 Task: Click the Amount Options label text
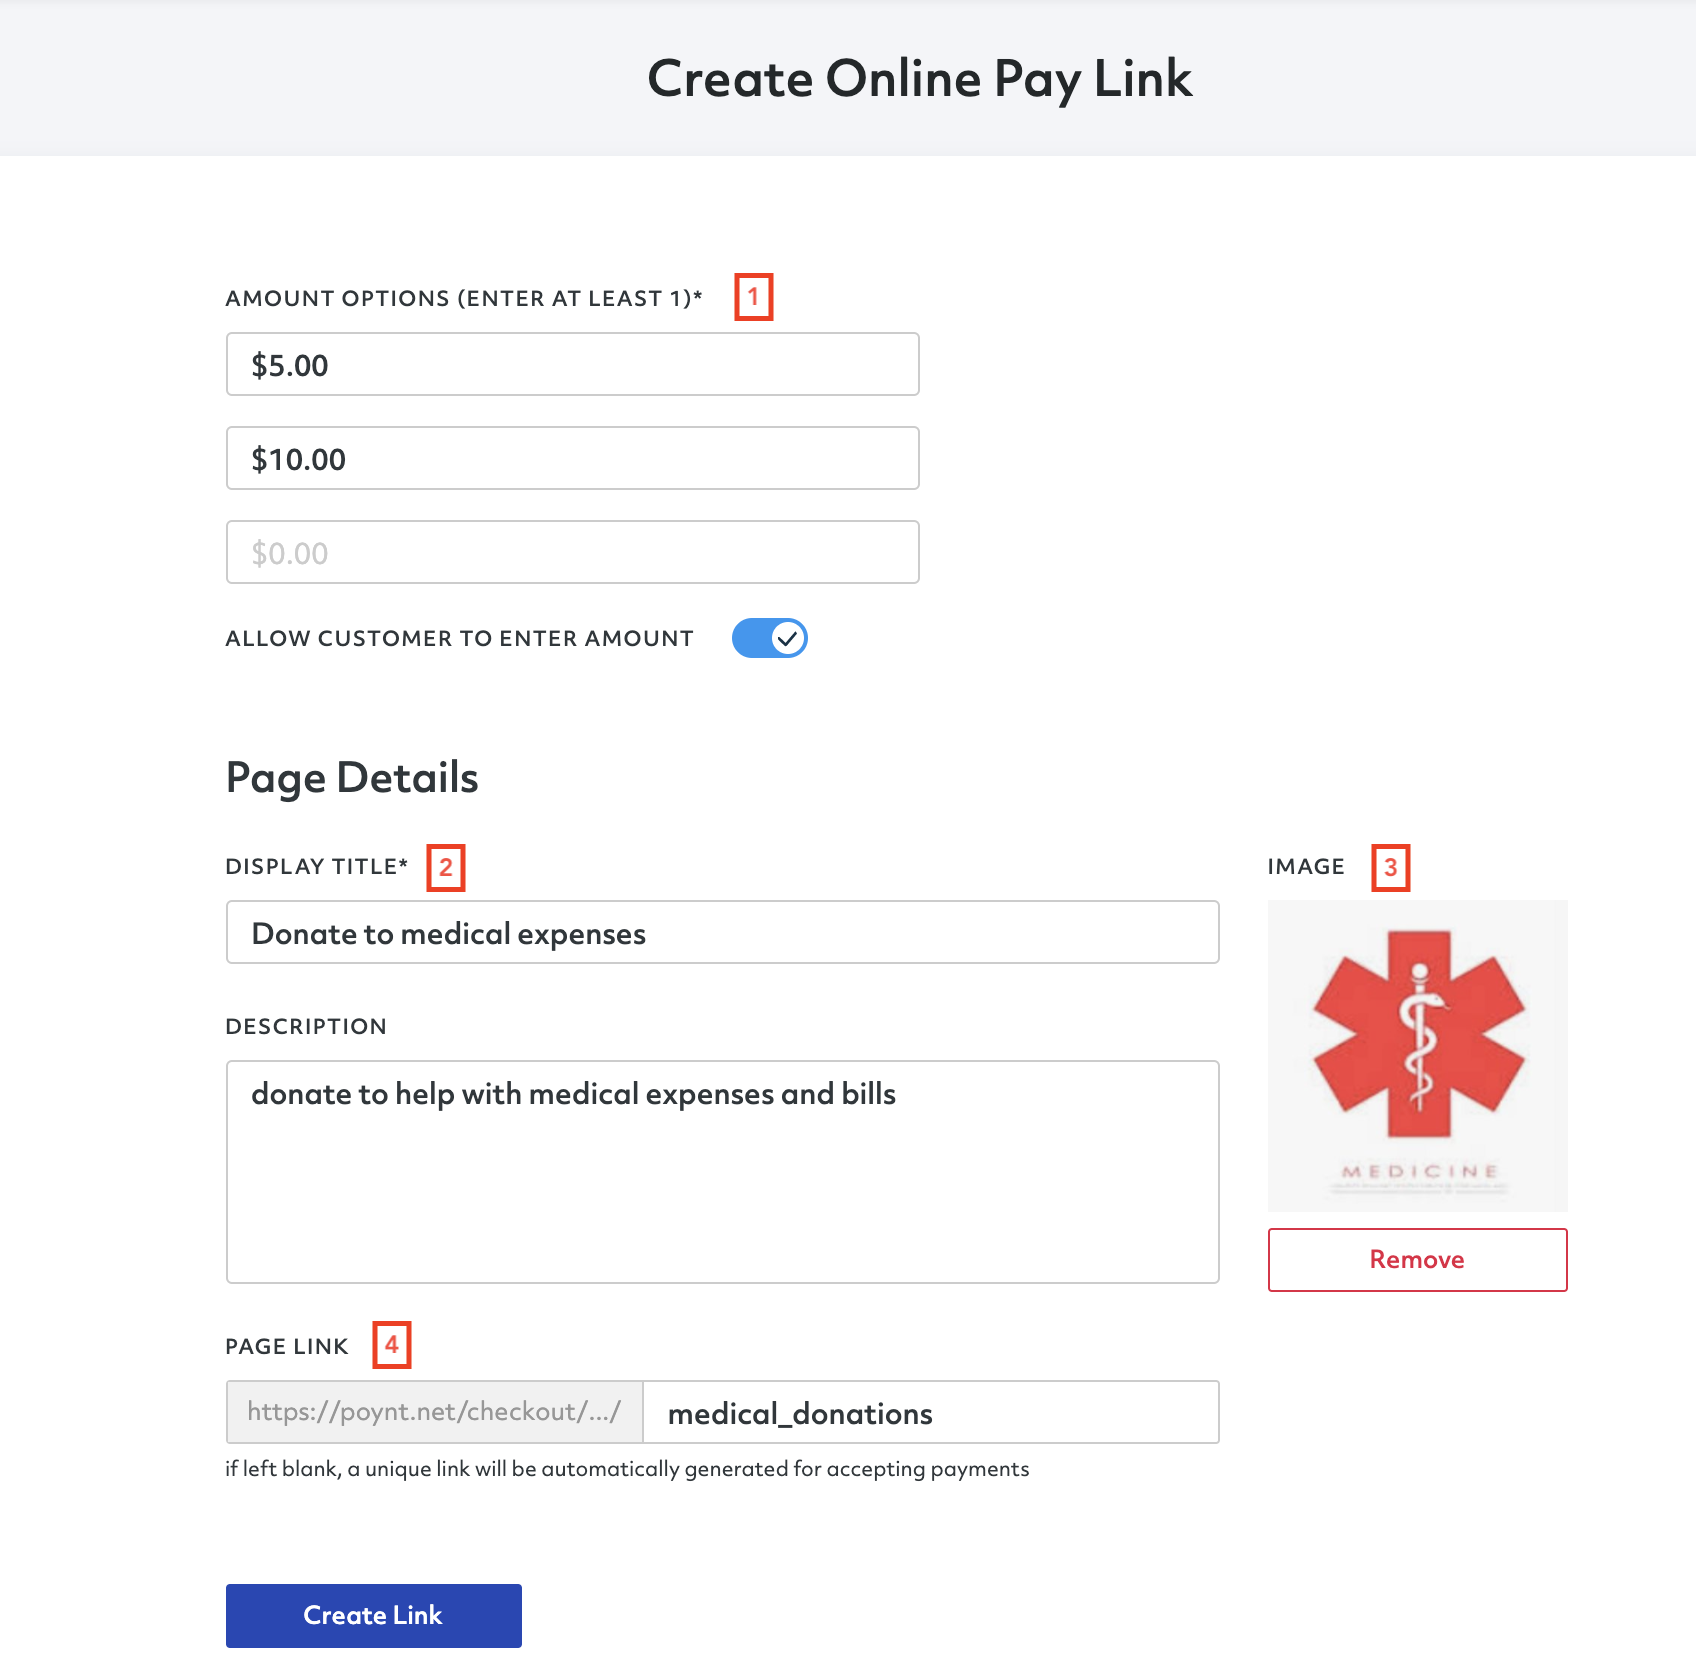pos(464,298)
